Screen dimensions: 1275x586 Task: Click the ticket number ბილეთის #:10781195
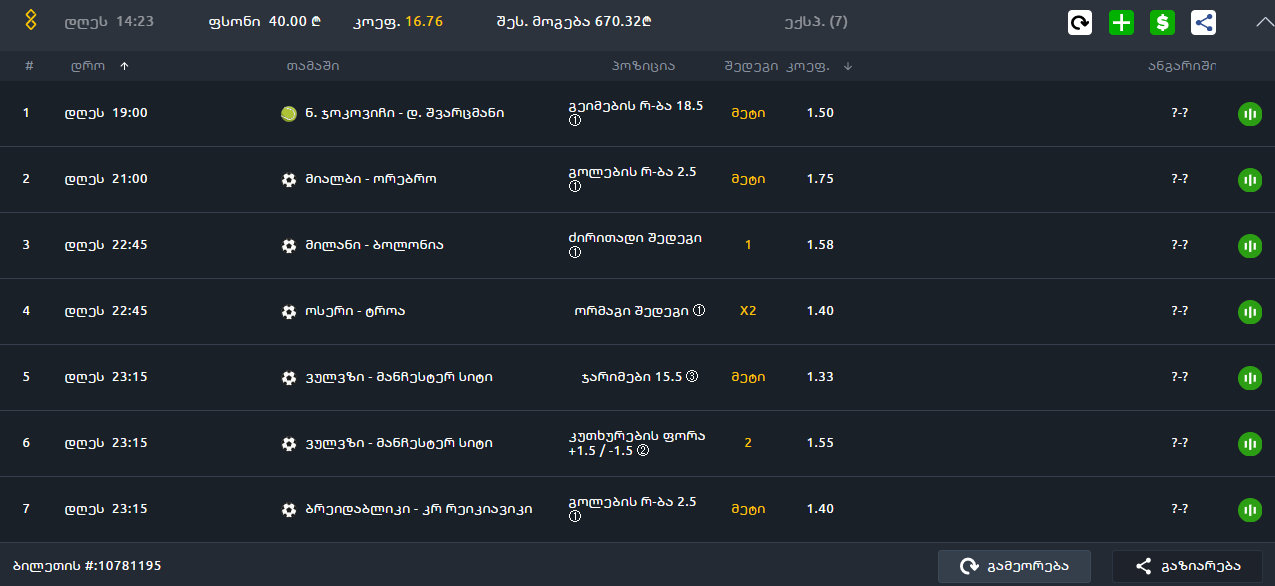tap(87, 566)
